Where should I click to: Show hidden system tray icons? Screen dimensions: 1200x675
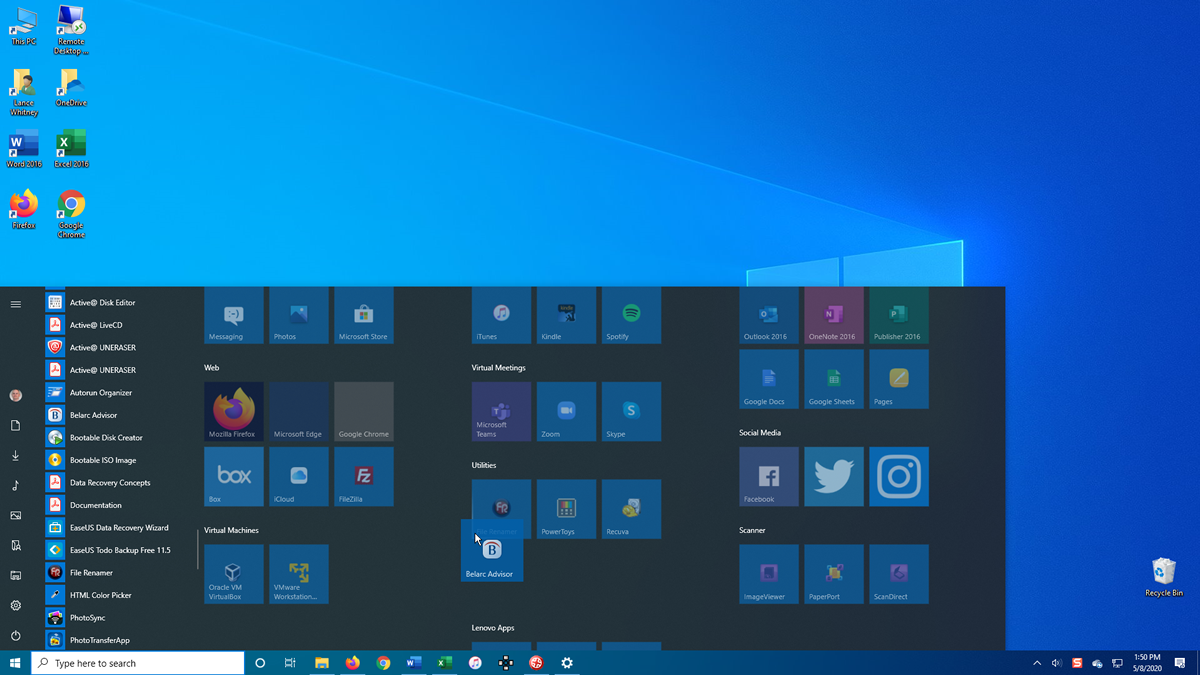(x=1037, y=663)
